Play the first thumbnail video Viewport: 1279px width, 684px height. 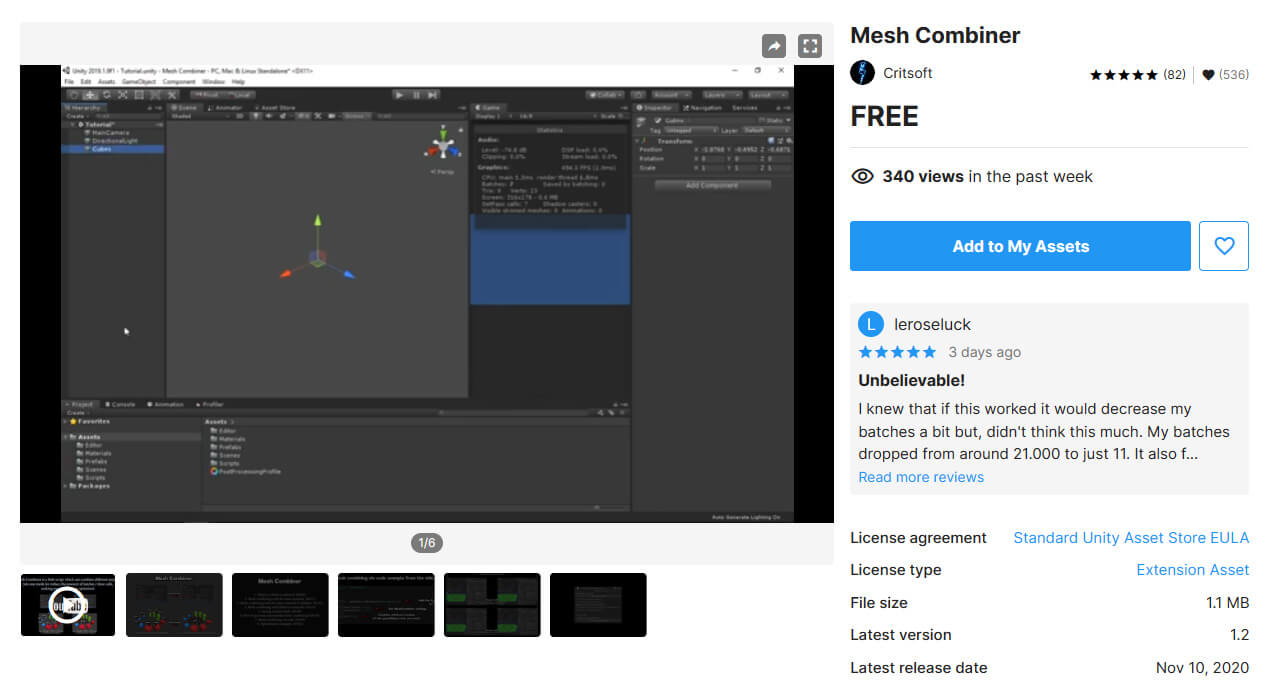68,605
